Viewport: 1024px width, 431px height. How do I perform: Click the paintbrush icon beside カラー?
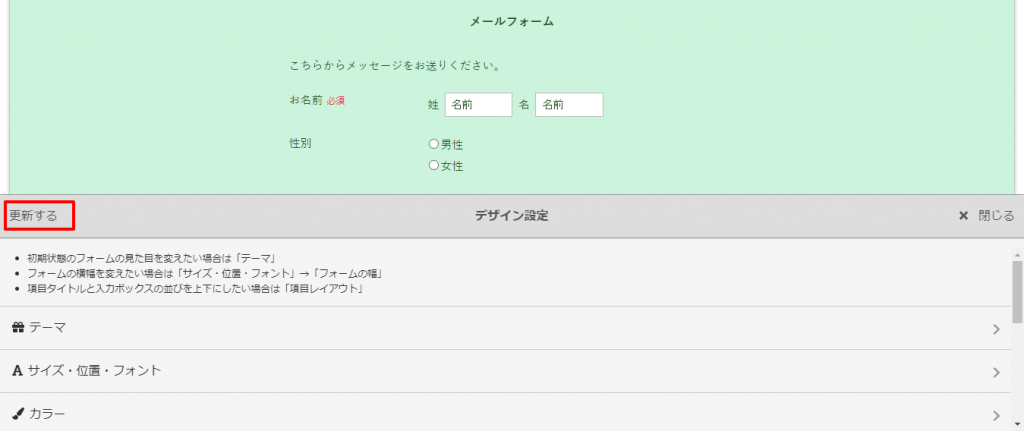coord(18,414)
